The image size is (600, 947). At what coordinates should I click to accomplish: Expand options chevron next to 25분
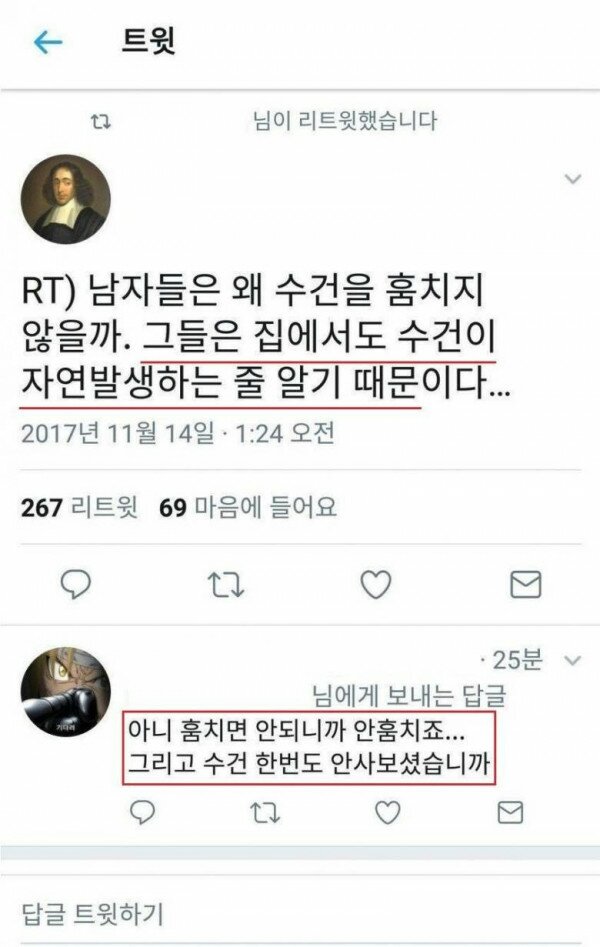pos(572,660)
